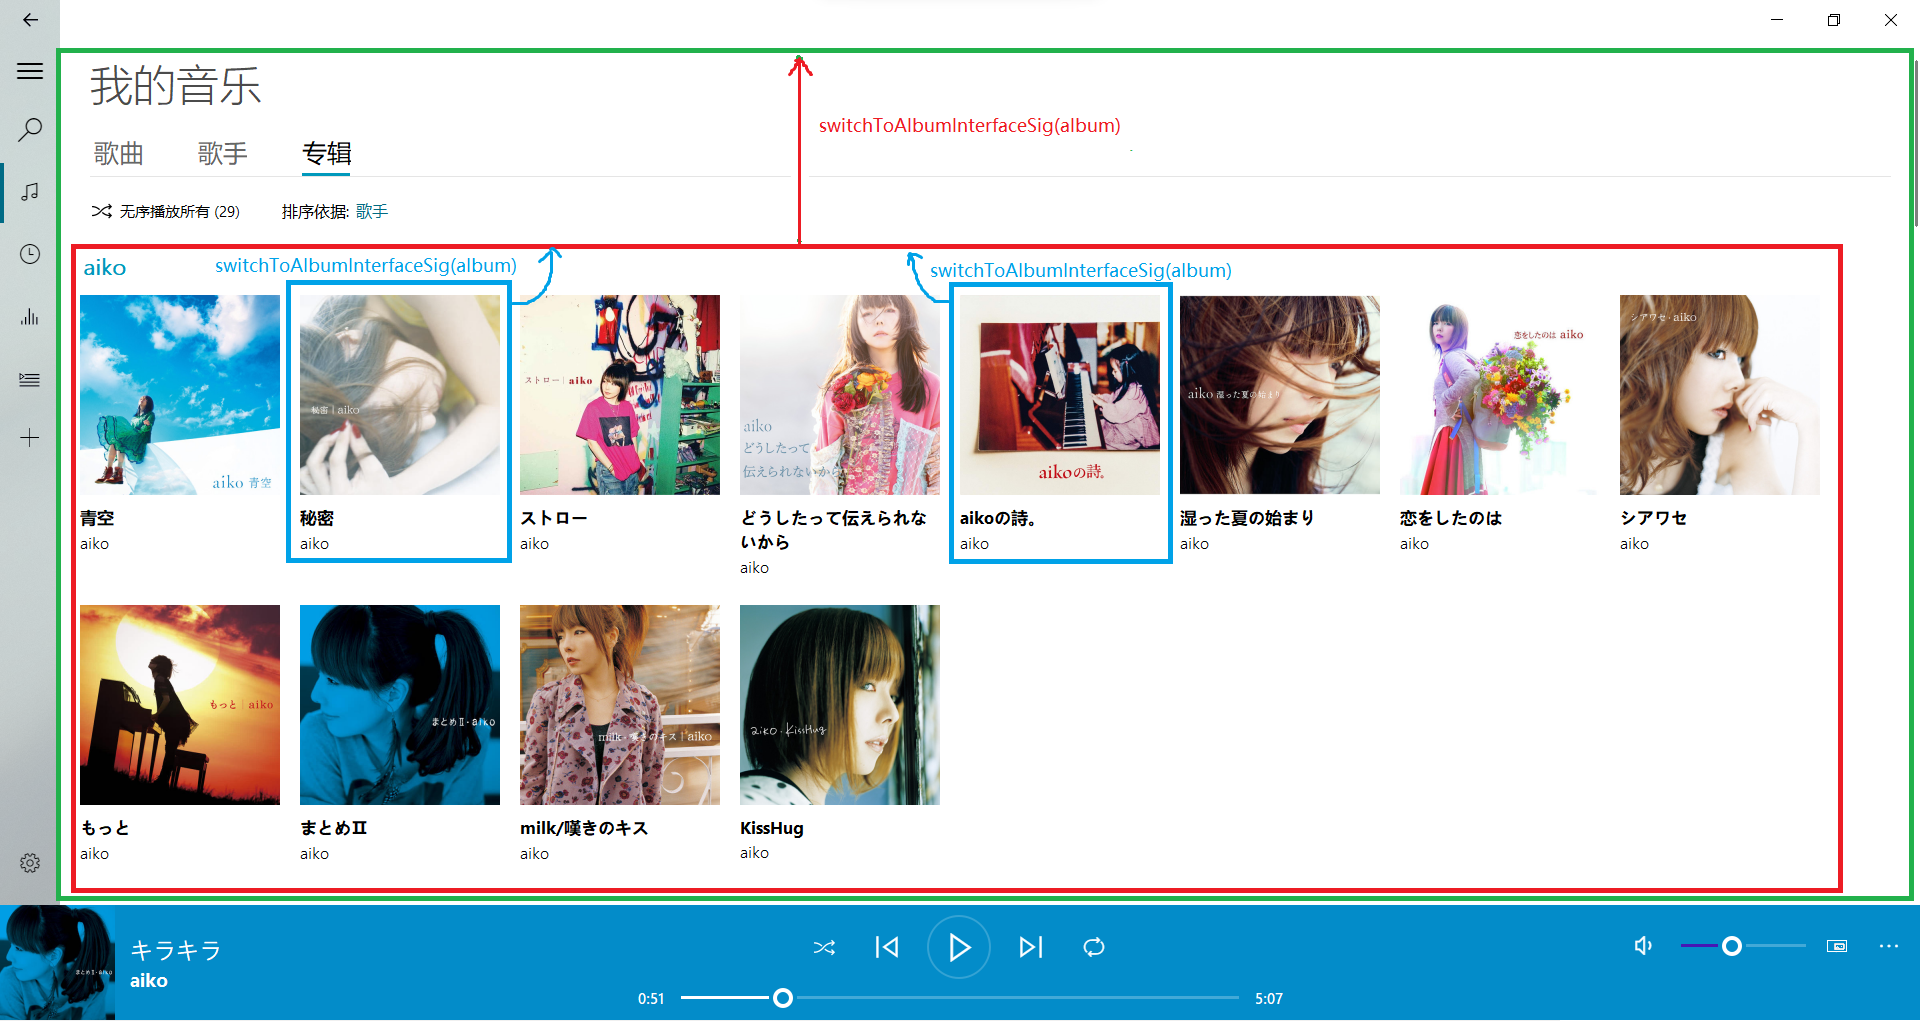Open the mini player view icon

[1837, 946]
